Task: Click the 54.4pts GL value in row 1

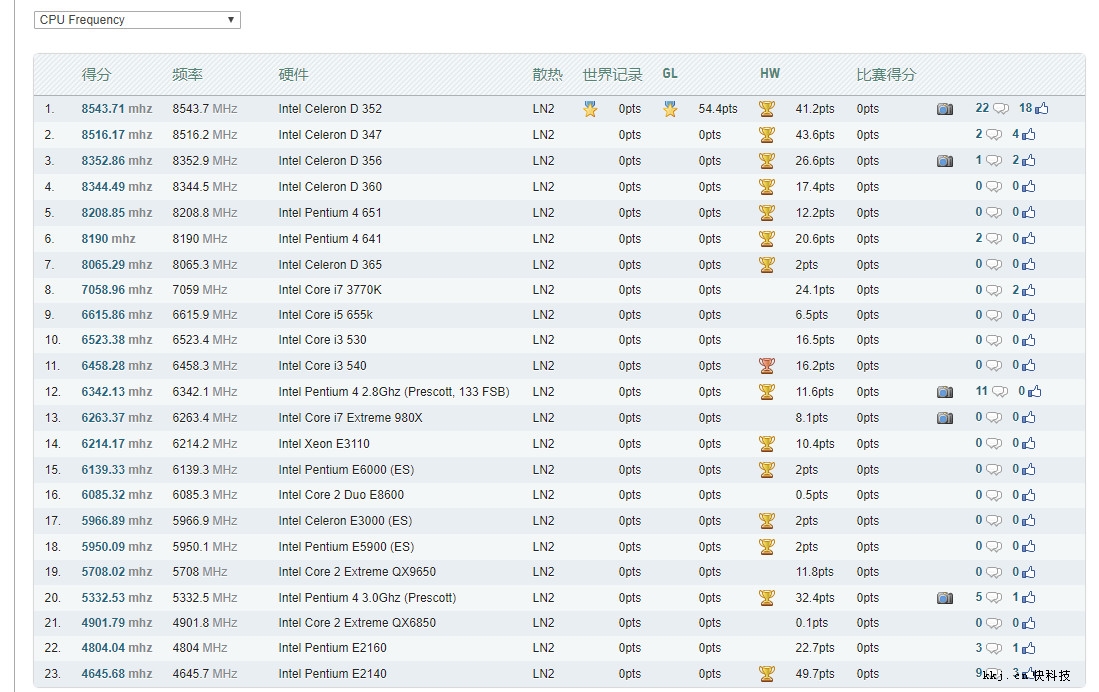Action: (x=718, y=109)
